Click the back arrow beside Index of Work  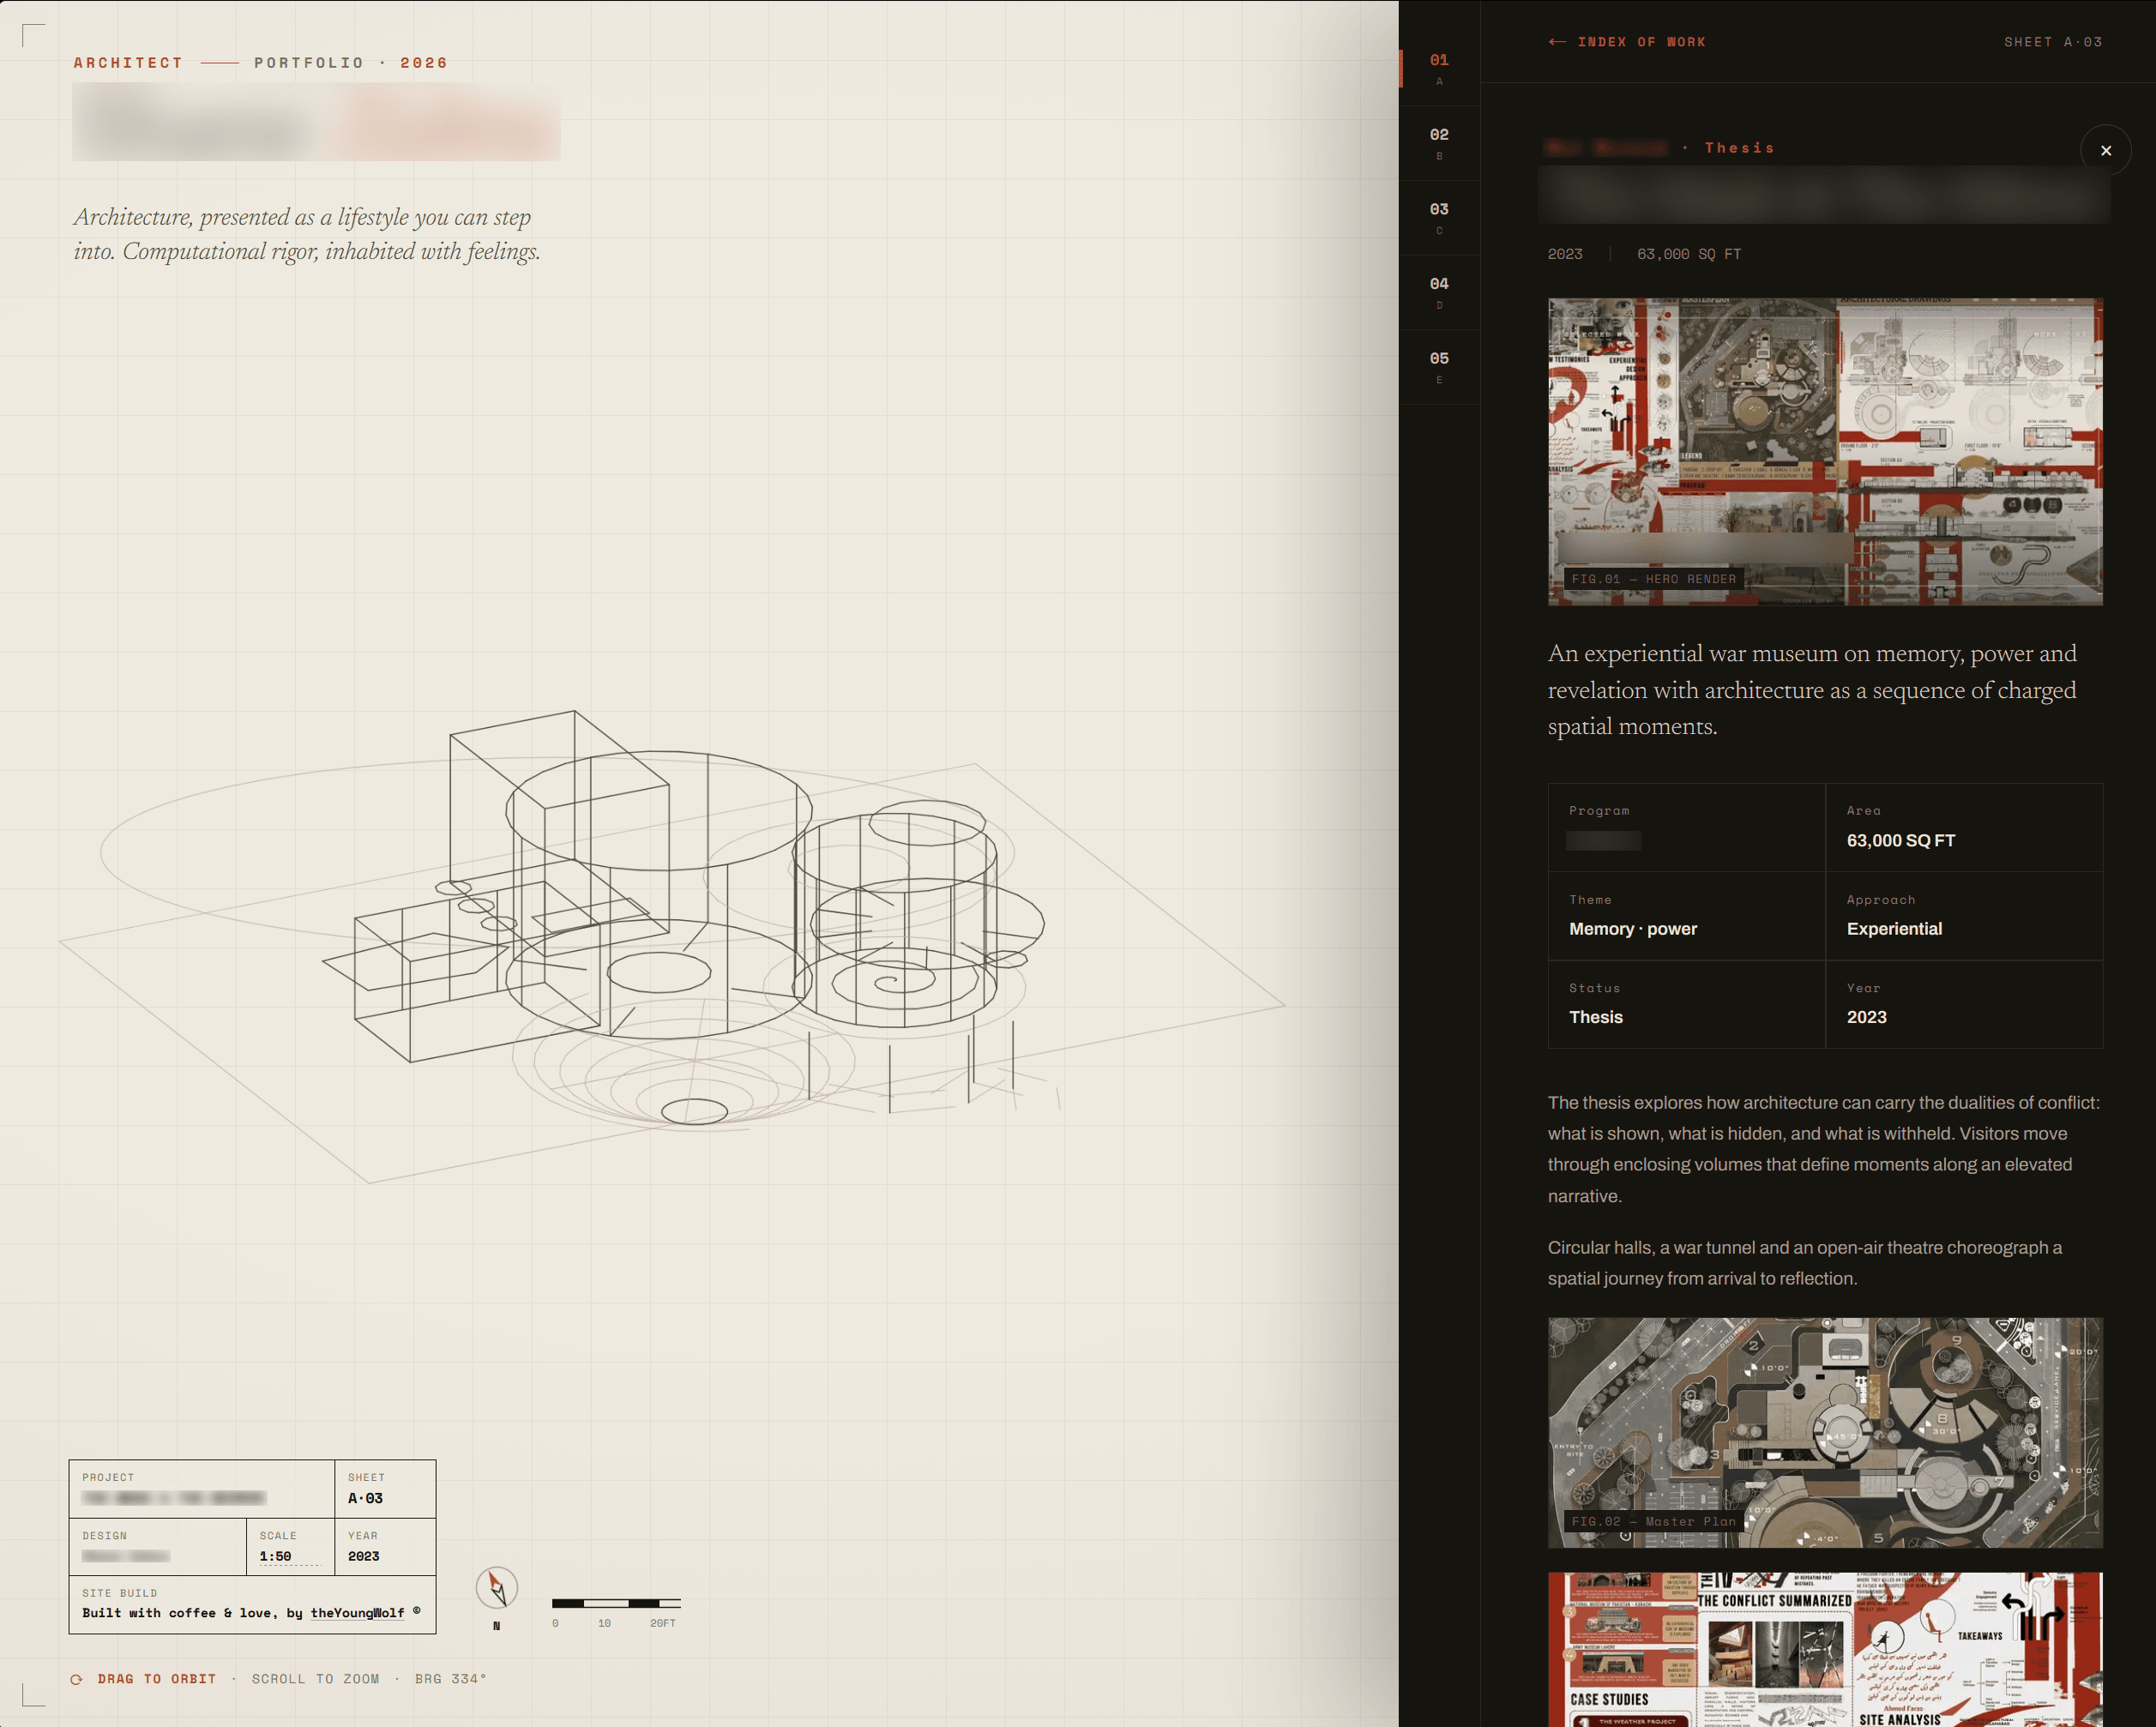coord(1557,42)
